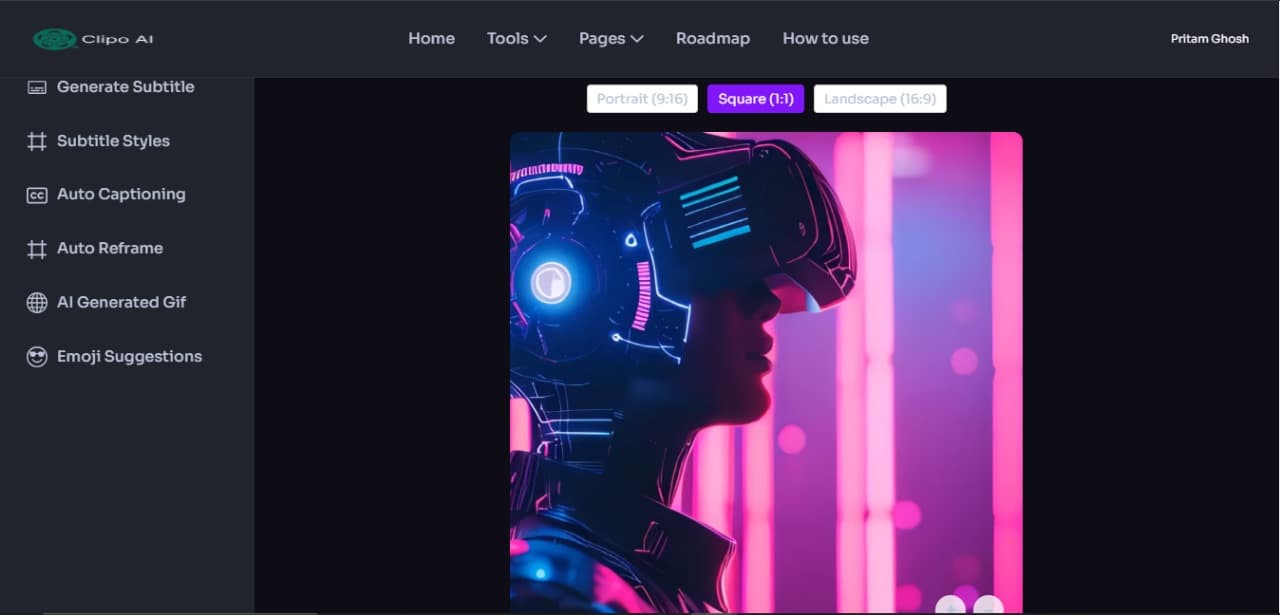1280x615 pixels.
Task: Click the Pritam Ghosh account name
Action: (x=1210, y=39)
